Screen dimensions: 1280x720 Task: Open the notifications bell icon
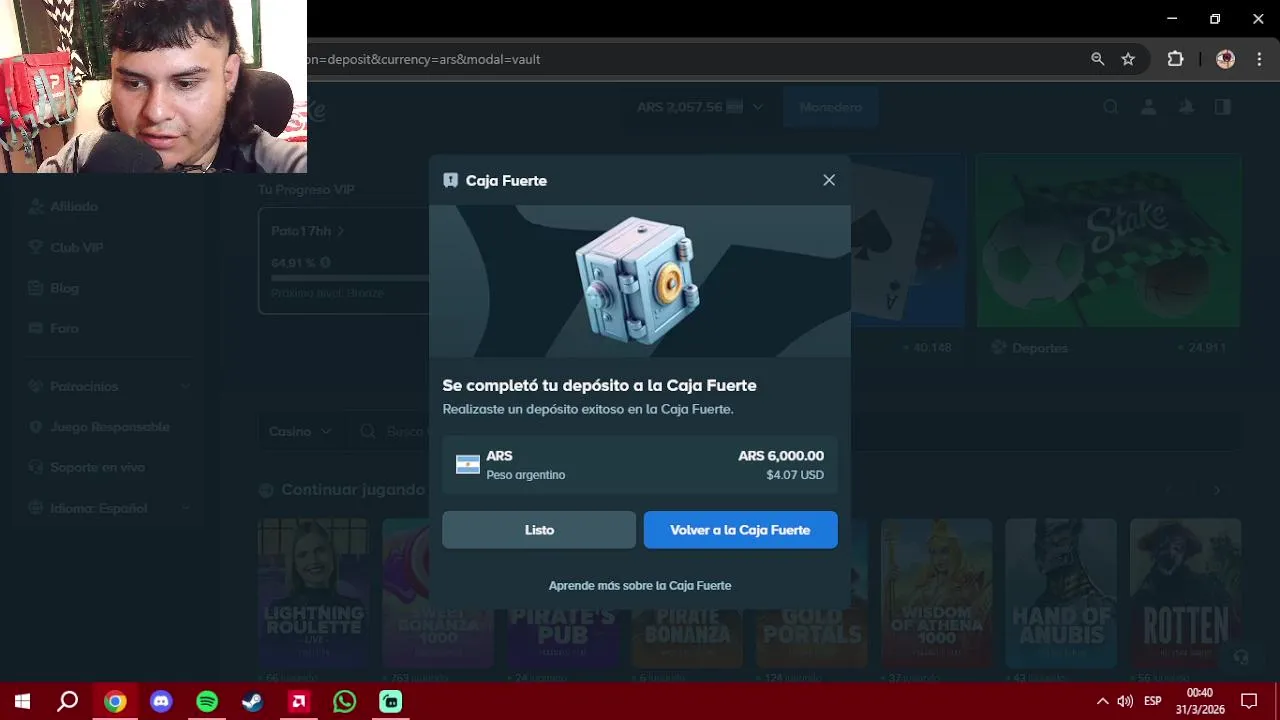(1186, 107)
